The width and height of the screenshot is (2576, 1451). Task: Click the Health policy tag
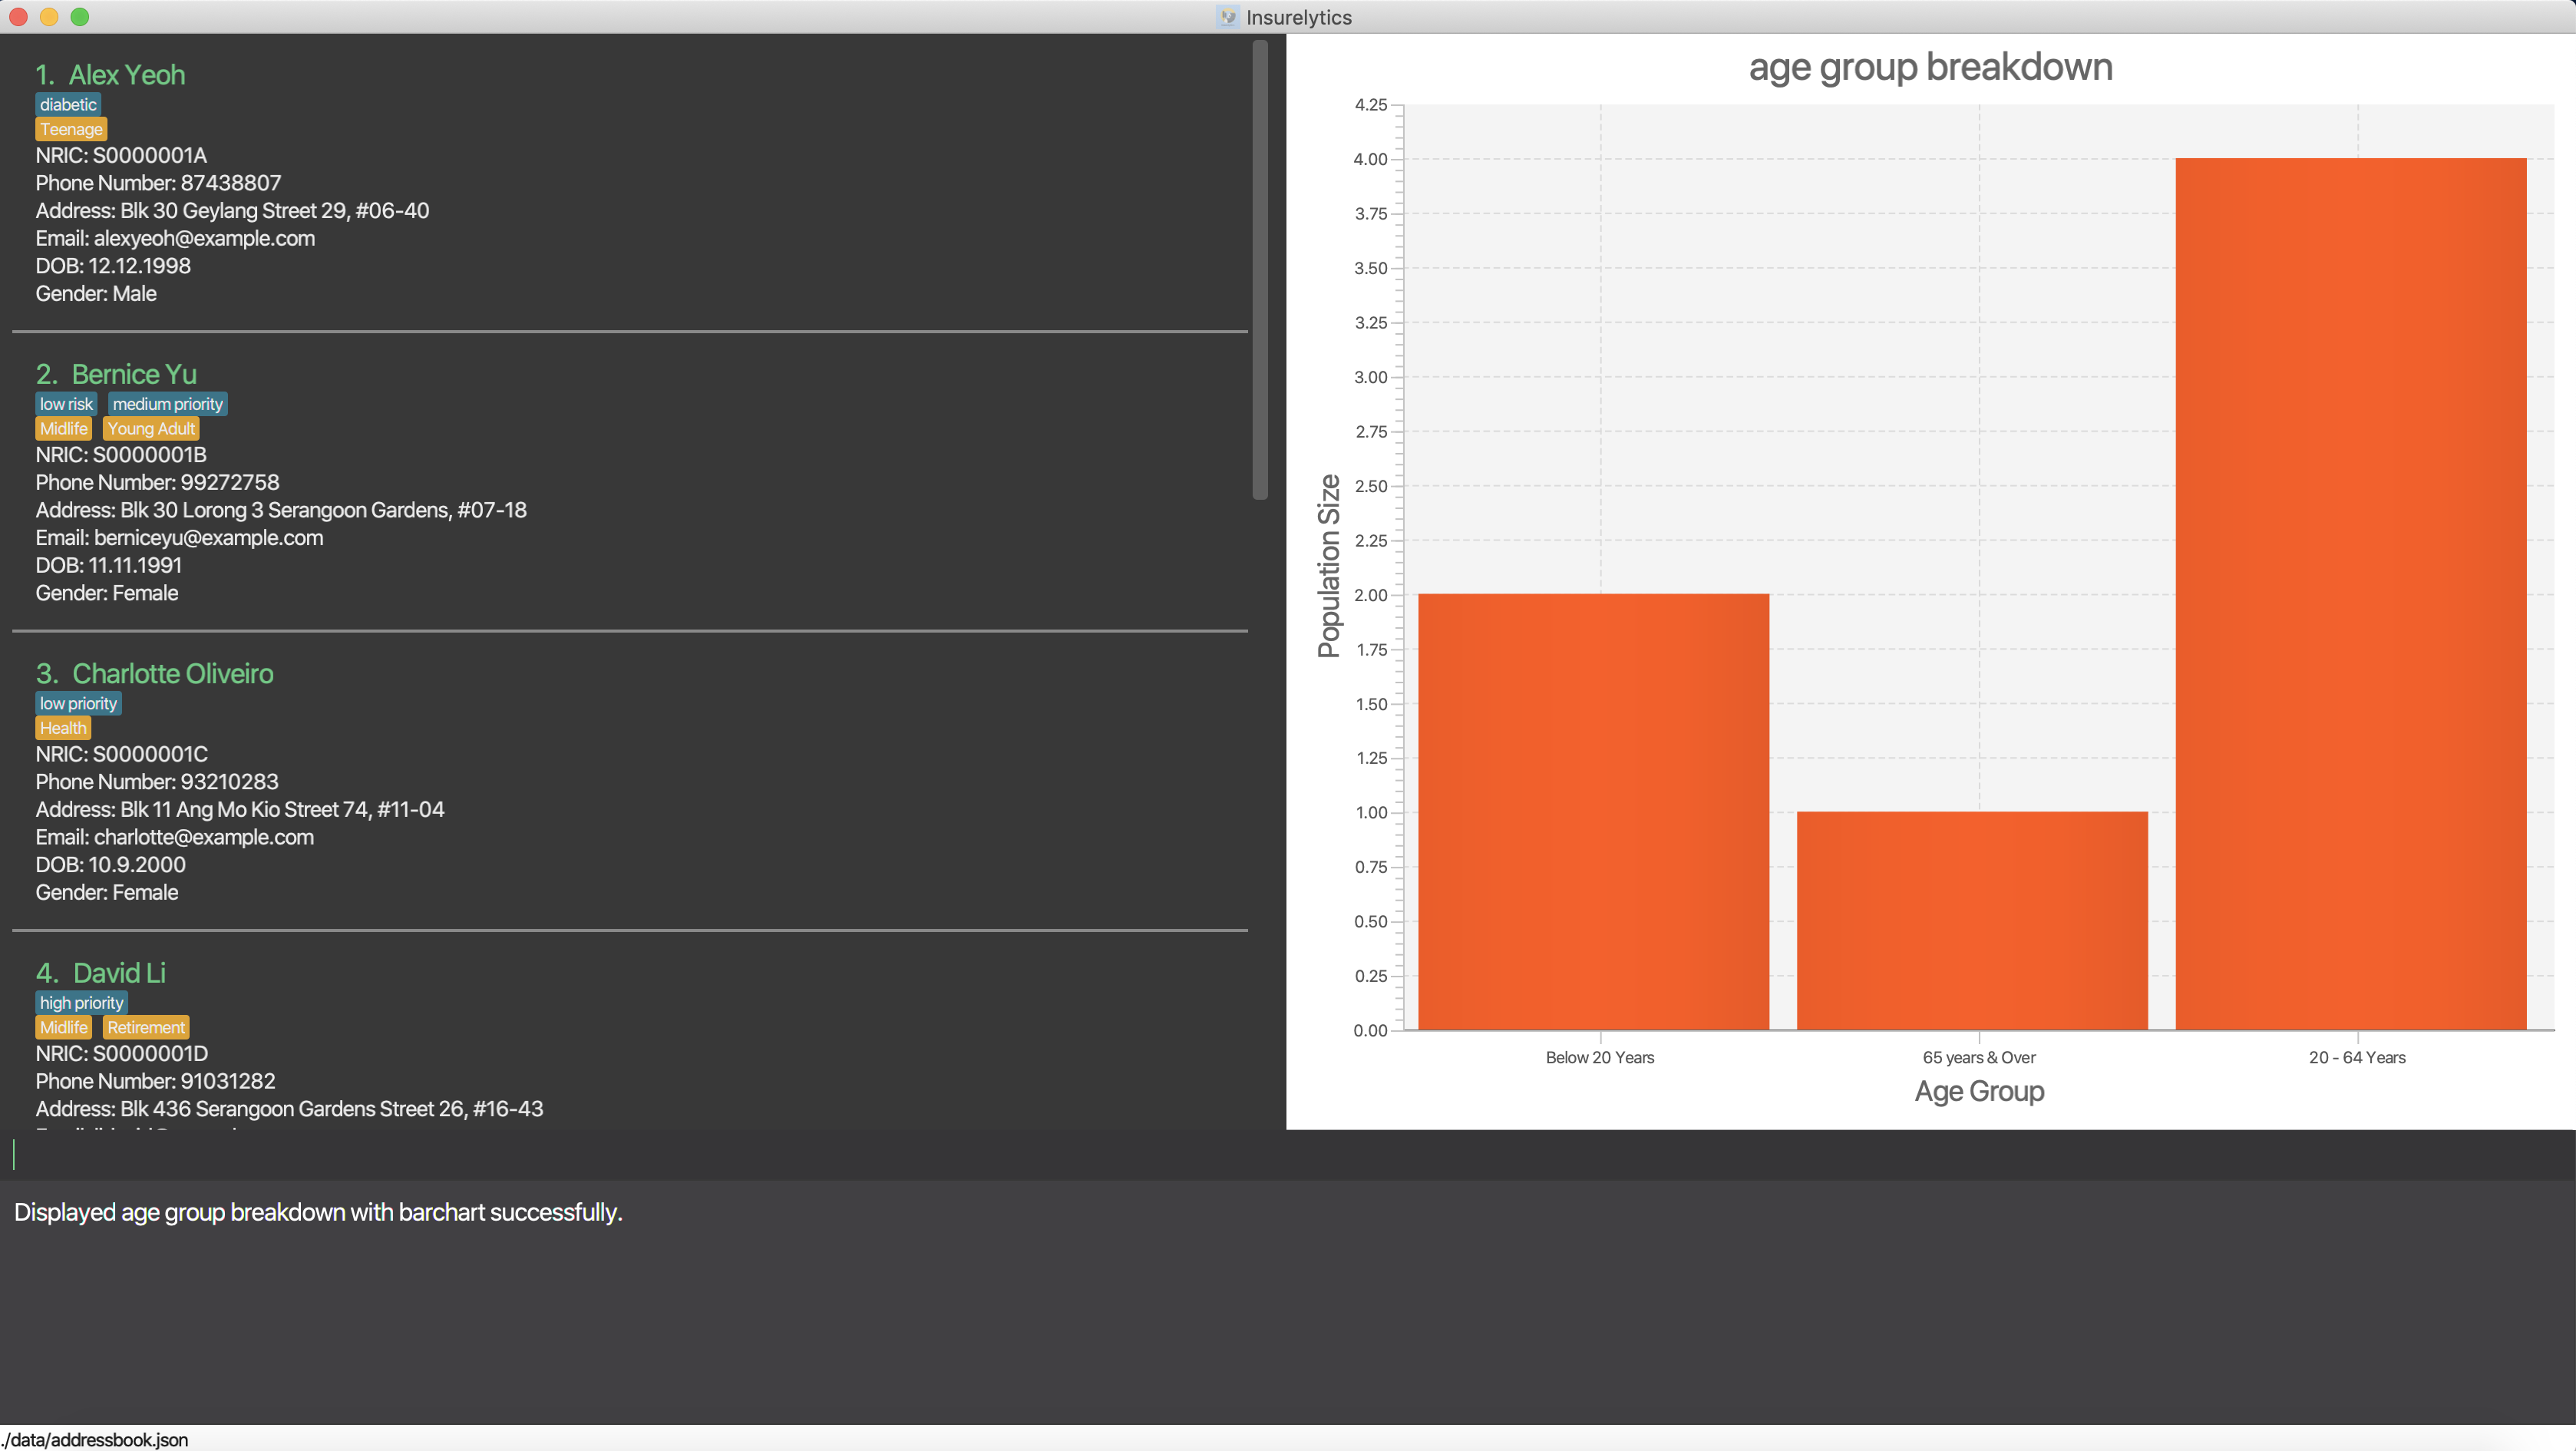(63, 729)
